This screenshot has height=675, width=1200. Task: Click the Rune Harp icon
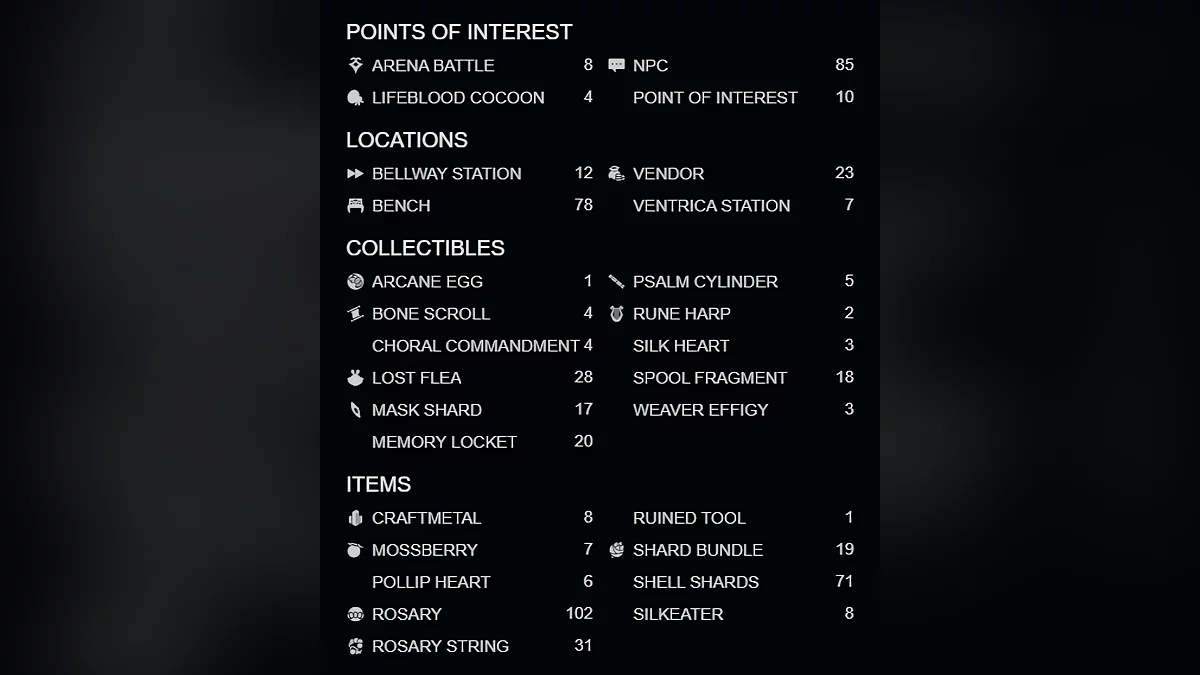coord(616,313)
